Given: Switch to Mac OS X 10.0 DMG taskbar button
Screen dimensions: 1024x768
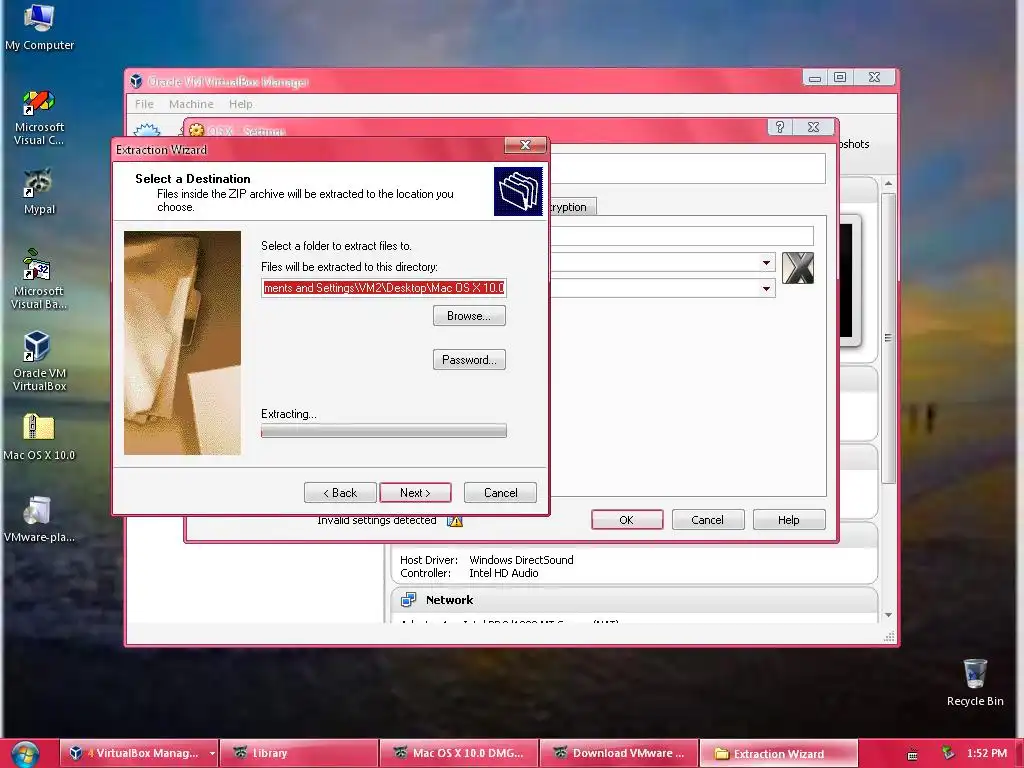Looking at the screenshot, I should (x=459, y=753).
